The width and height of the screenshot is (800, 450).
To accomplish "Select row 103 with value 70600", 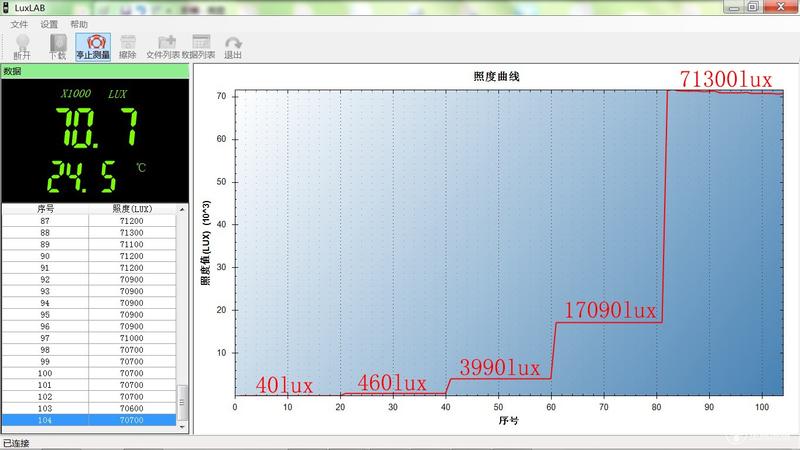I will click(89, 408).
